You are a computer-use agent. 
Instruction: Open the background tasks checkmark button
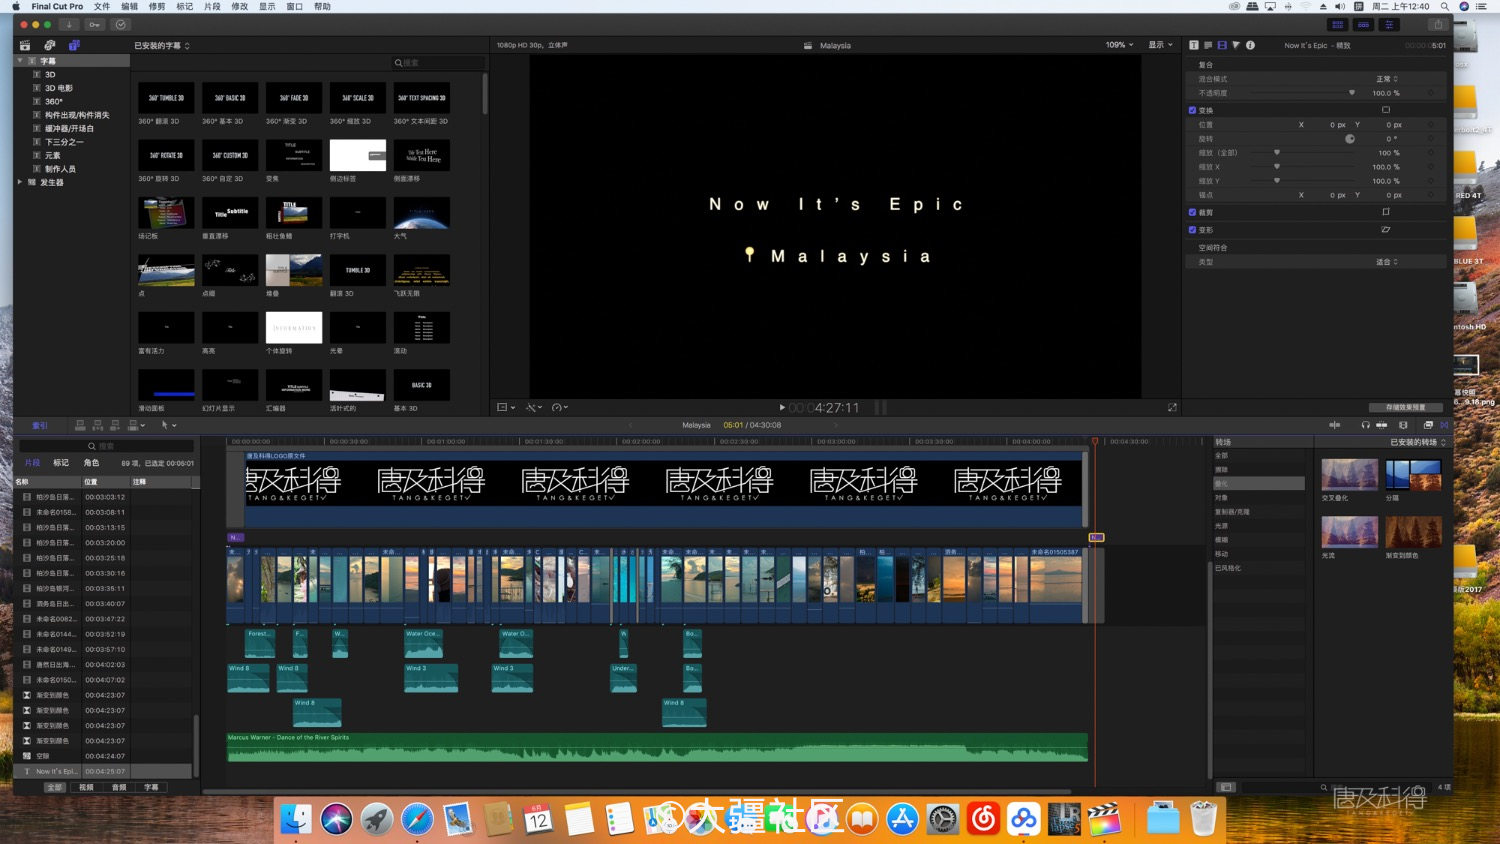click(x=121, y=24)
